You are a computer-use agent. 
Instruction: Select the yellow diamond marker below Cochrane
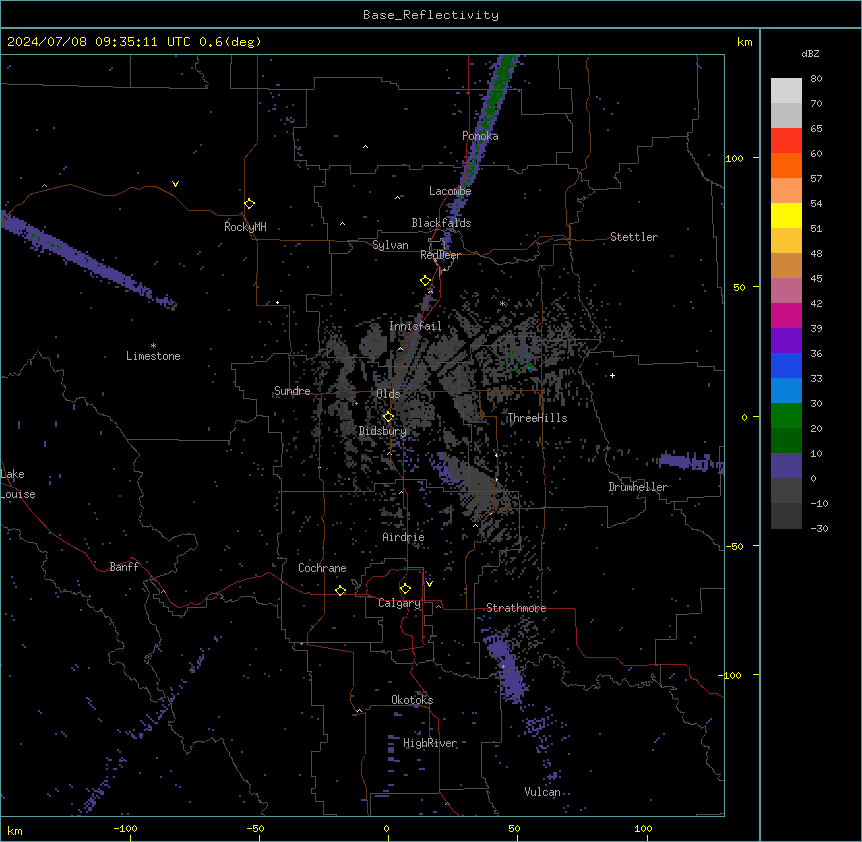tap(340, 590)
